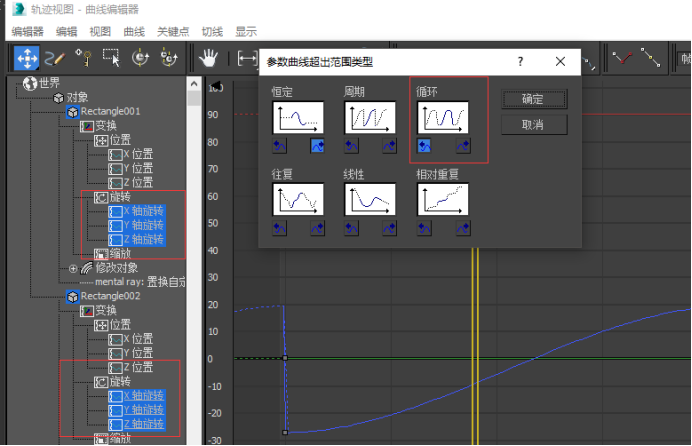This screenshot has width=692, height=446.
Task: Click the Frame Horizontal Extents icon
Action: [247, 58]
